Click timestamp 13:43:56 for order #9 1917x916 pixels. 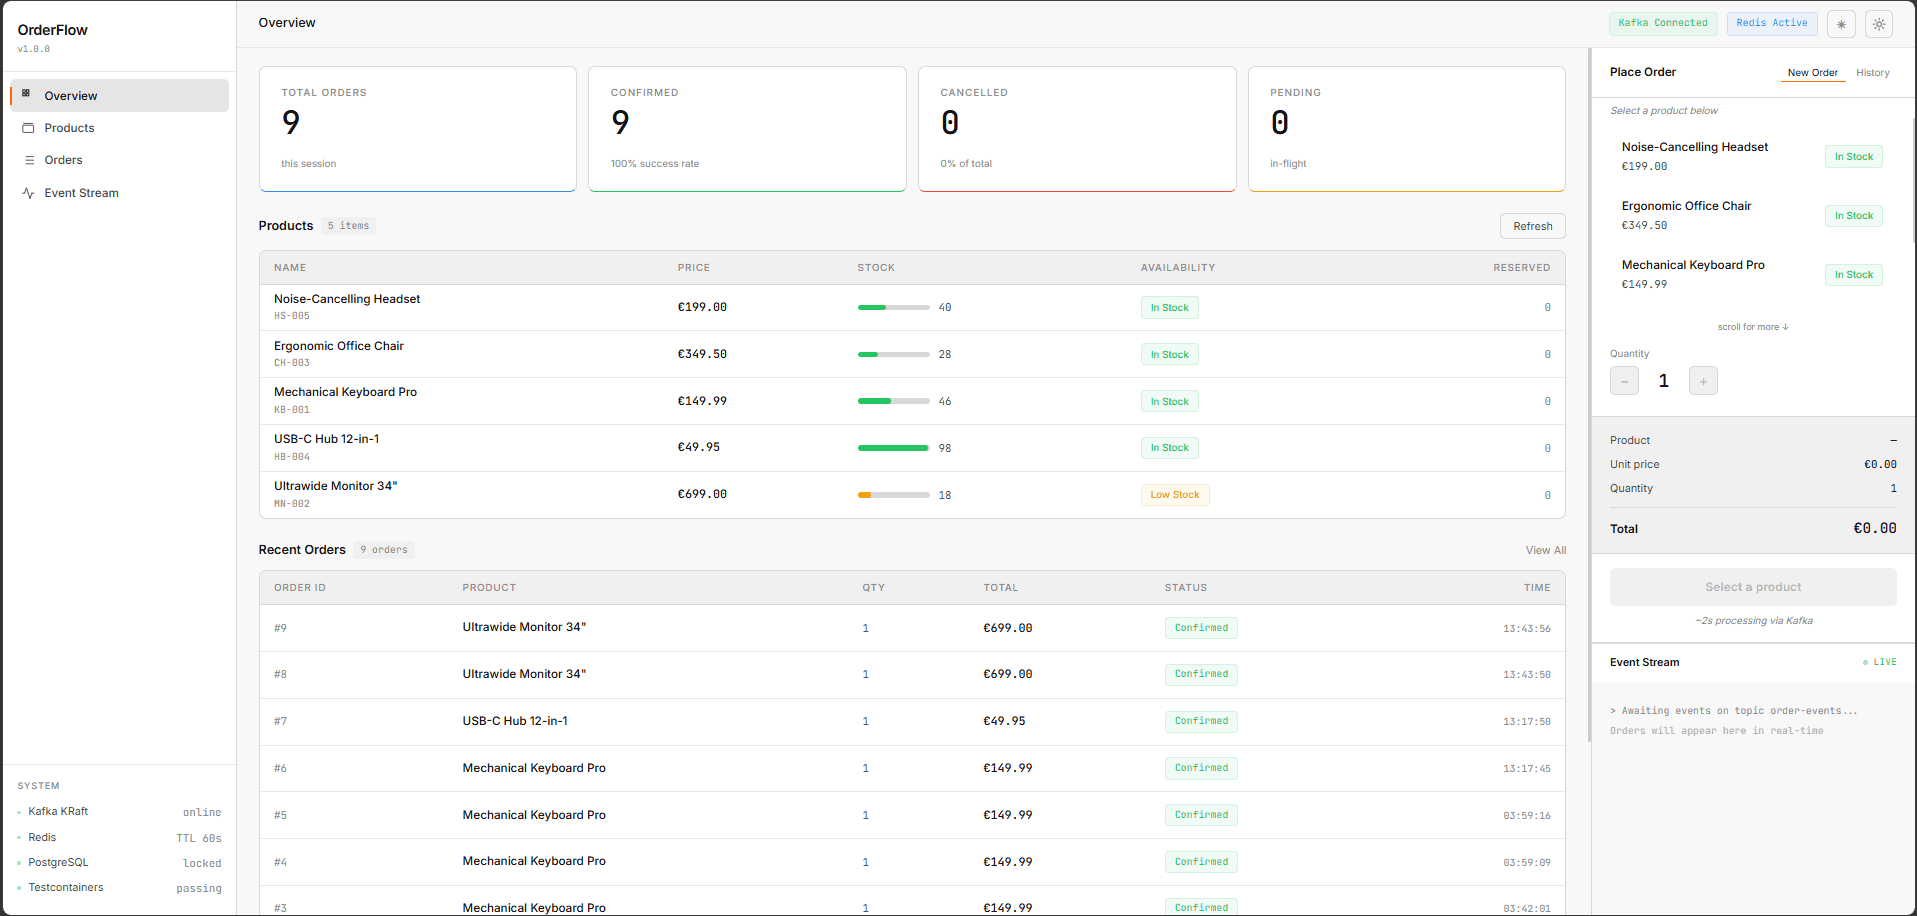tap(1526, 629)
